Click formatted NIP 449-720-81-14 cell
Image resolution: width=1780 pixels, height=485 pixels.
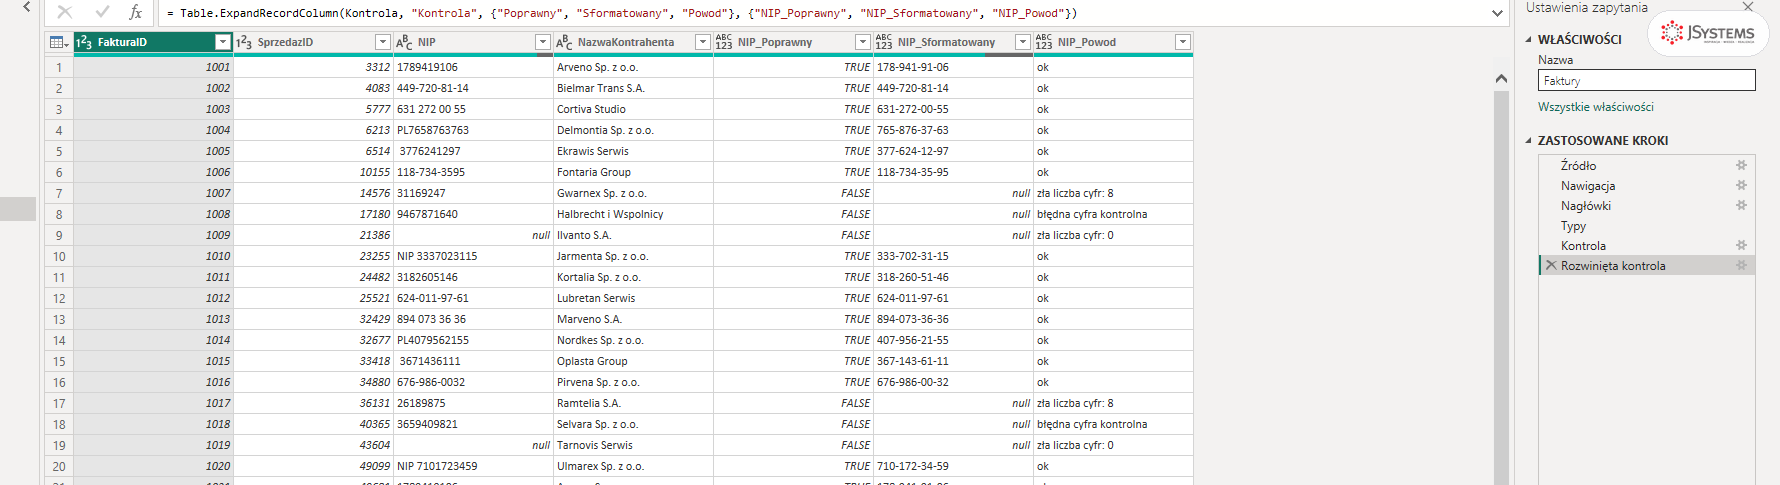click(953, 88)
